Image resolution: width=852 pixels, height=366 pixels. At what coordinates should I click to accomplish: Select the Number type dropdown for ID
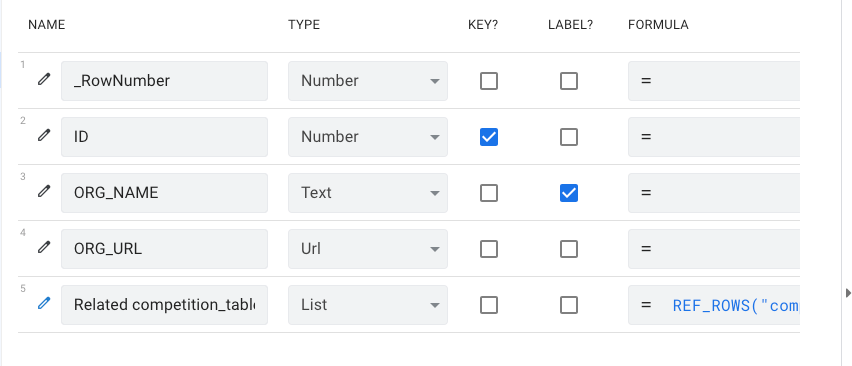[368, 137]
